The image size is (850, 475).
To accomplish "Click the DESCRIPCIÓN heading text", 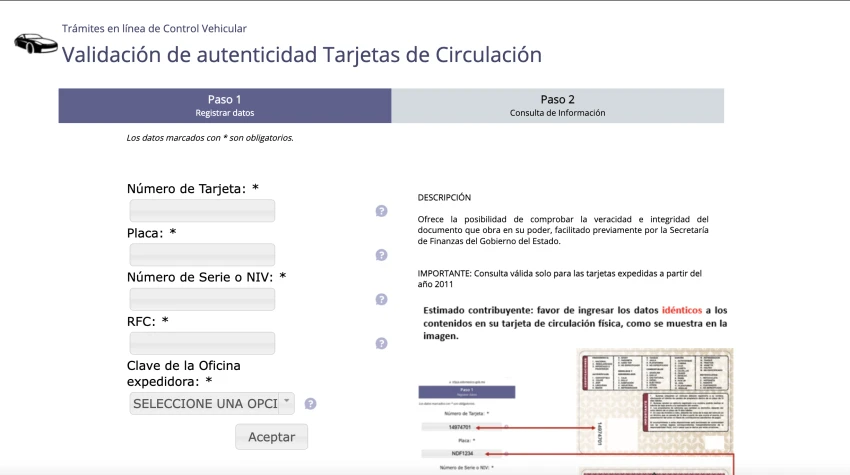I will point(444,198).
